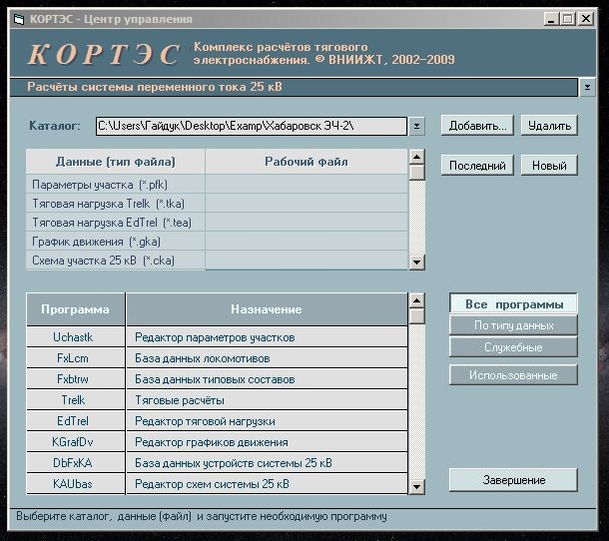Expand the Каталог path dropdown arrow
Image resolution: width=609 pixels, height=541 pixels.
416,126
